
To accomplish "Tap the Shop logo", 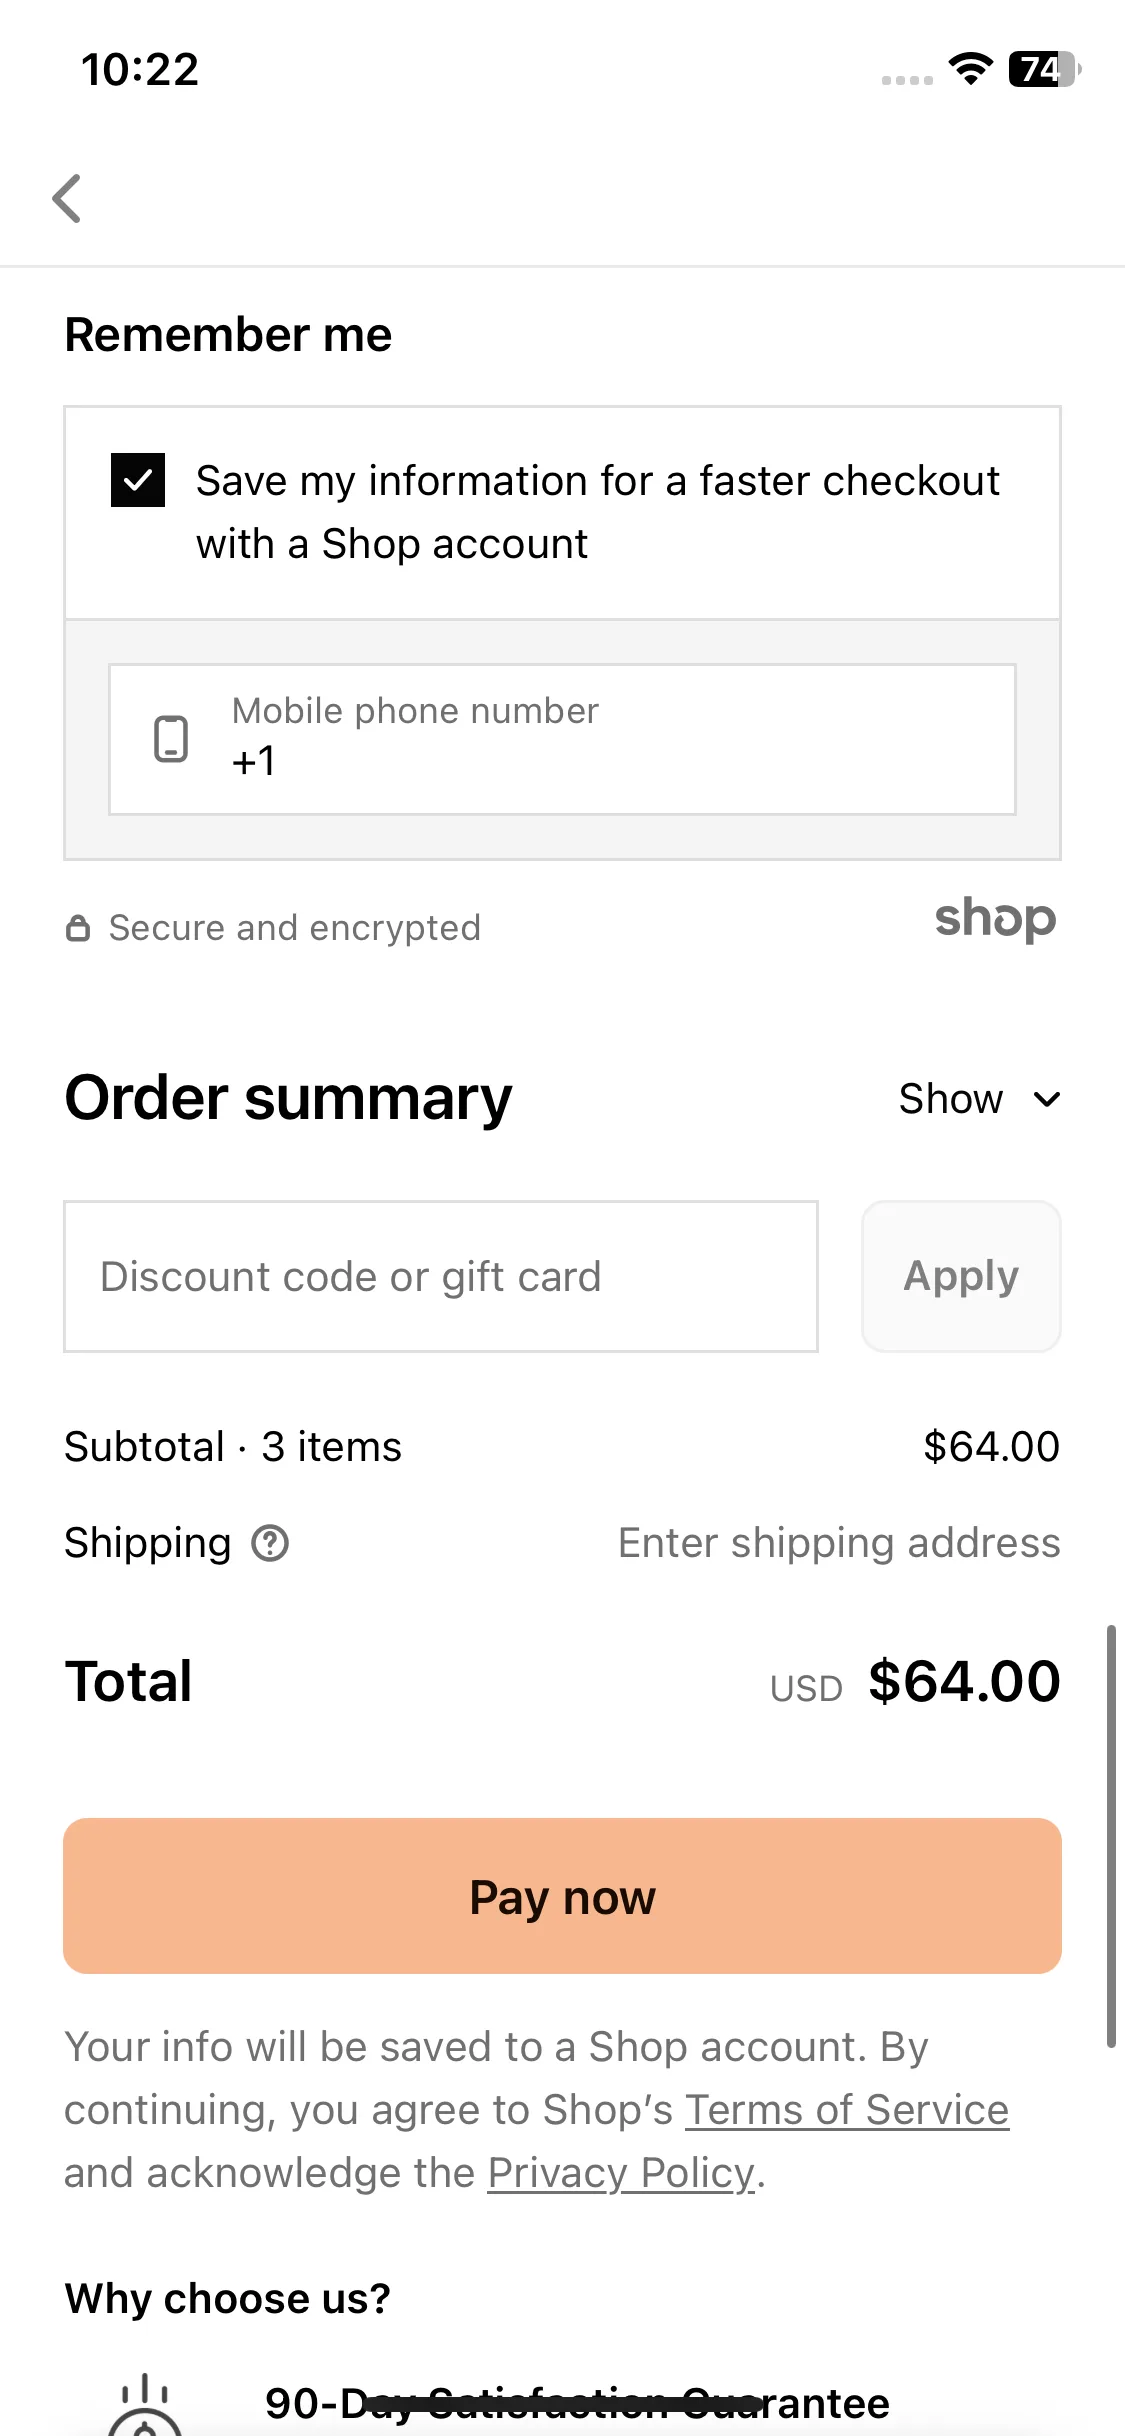I will pyautogui.click(x=995, y=919).
